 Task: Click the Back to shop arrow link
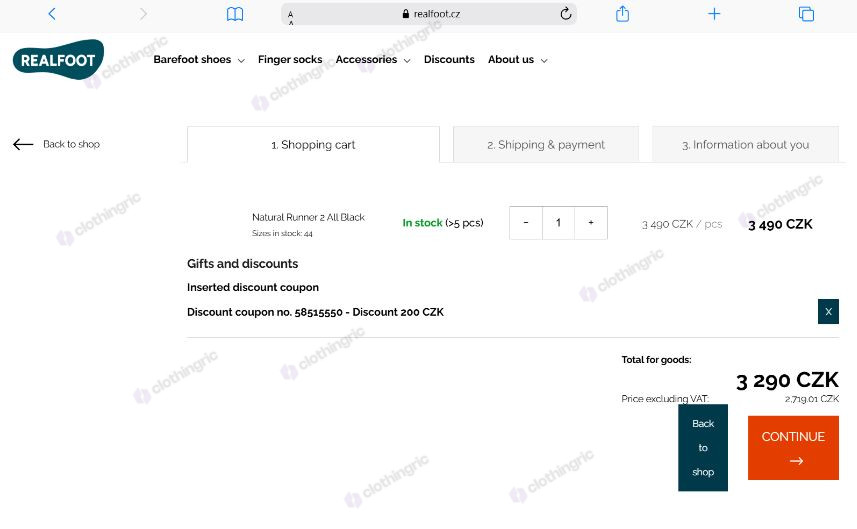pos(56,144)
